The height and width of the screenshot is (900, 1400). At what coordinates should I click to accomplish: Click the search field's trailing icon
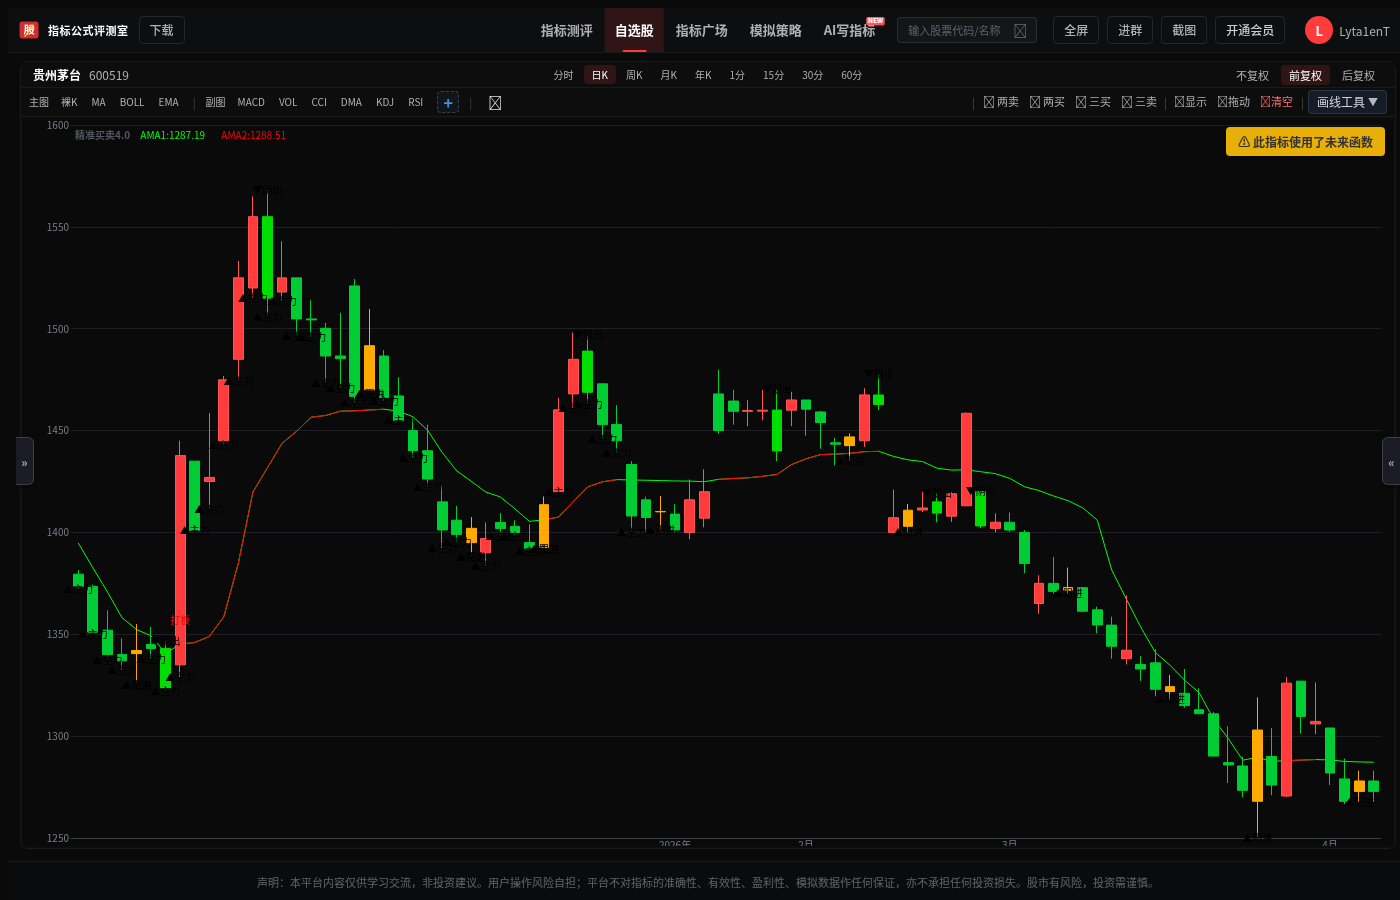coord(1020,31)
